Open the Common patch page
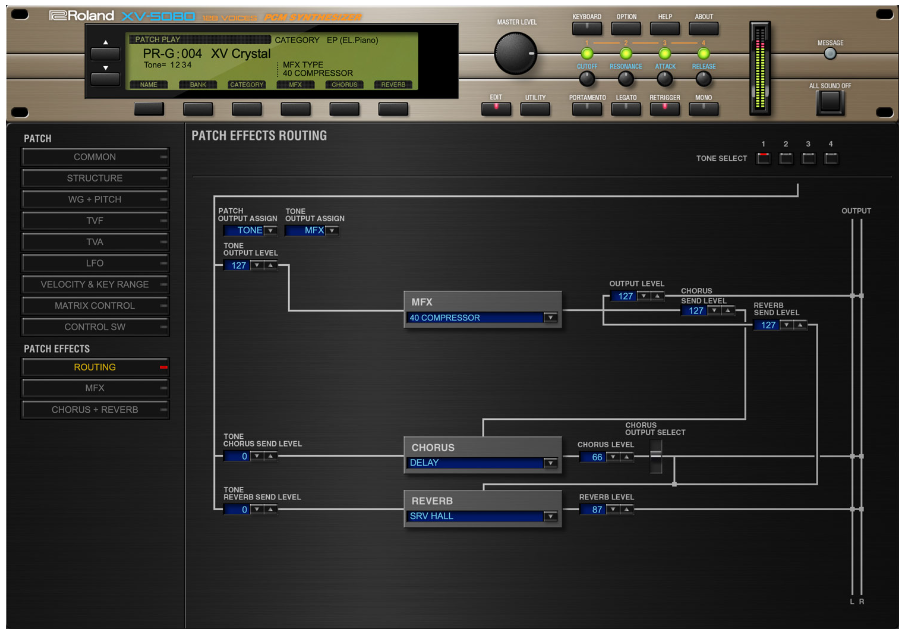 click(95, 157)
